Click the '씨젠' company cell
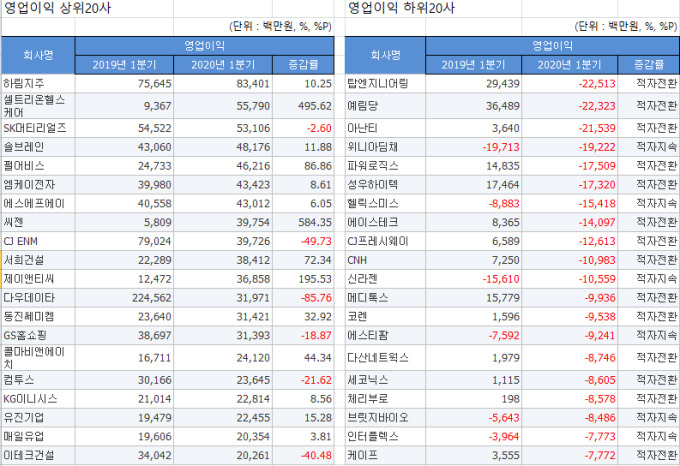Screen dimensions: 680x466 point(38,222)
